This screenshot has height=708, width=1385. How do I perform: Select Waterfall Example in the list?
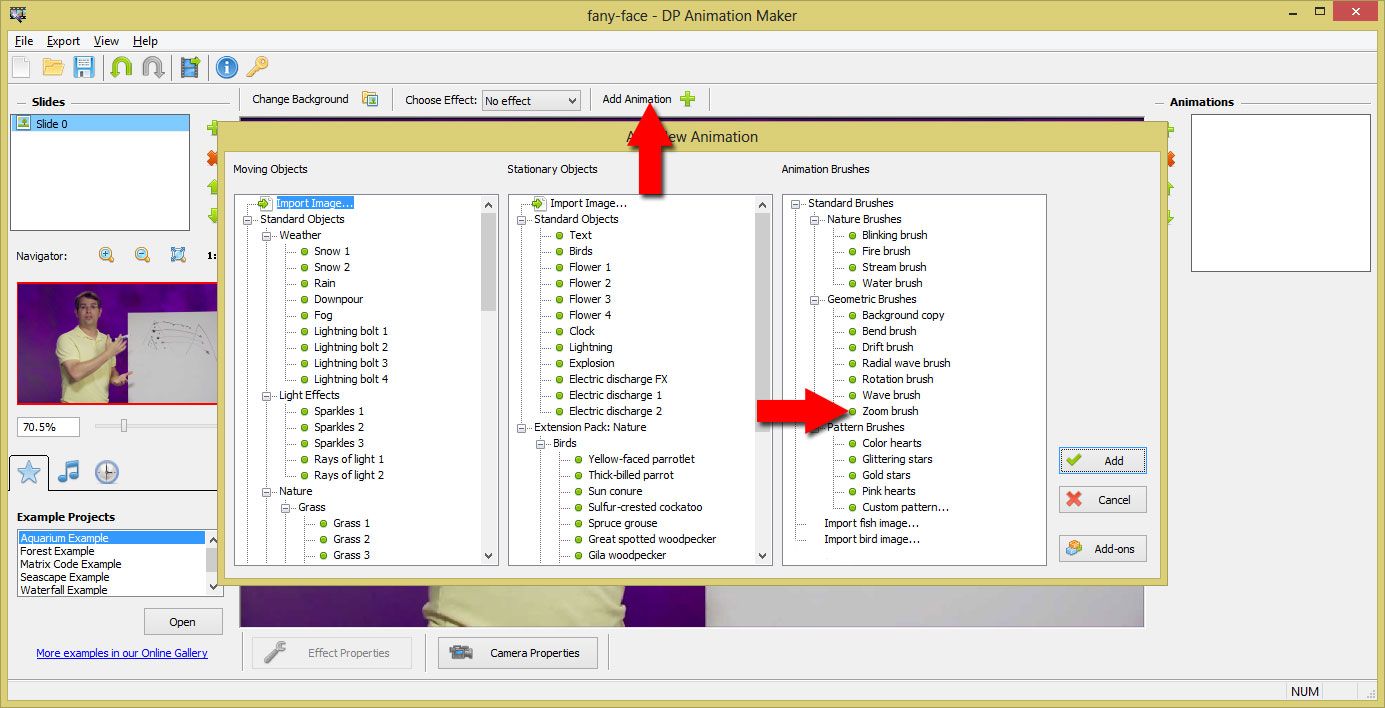pos(63,590)
